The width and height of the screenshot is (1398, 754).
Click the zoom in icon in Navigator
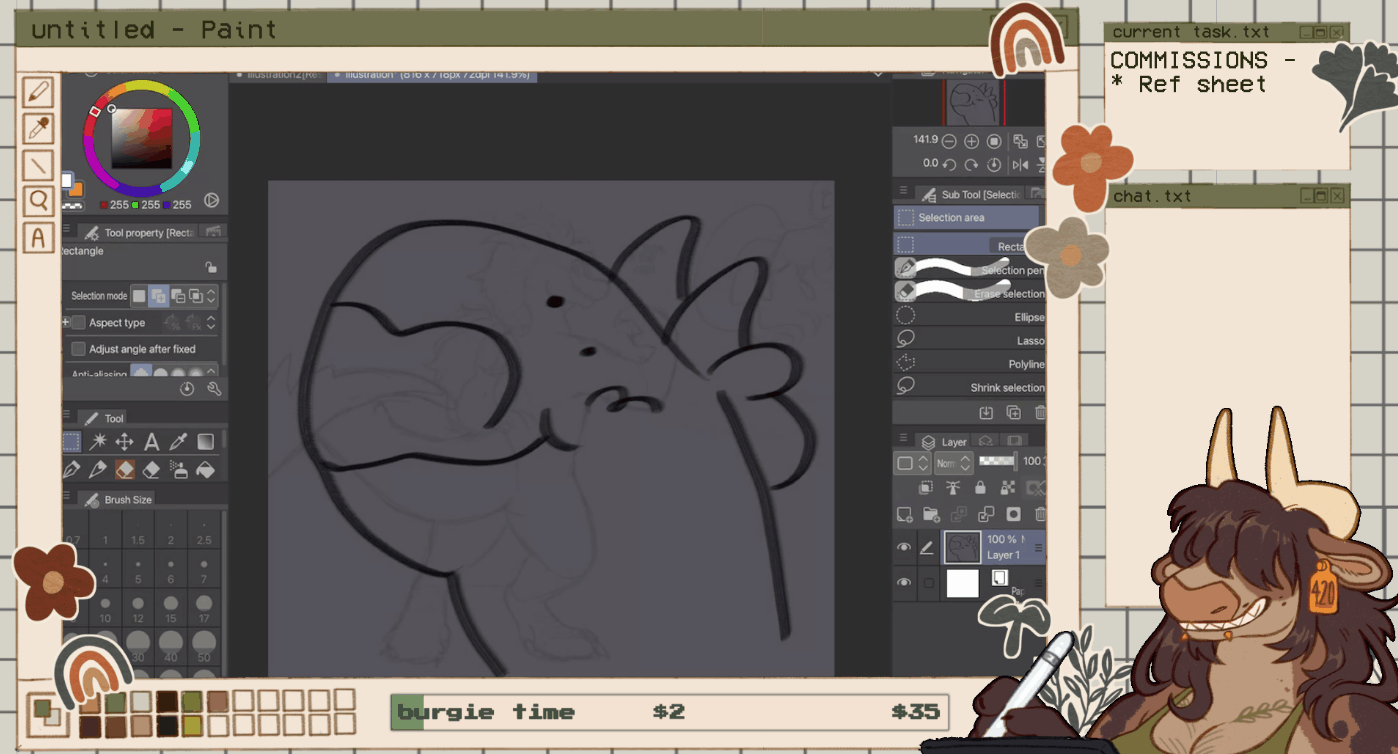pyautogui.click(x=971, y=142)
